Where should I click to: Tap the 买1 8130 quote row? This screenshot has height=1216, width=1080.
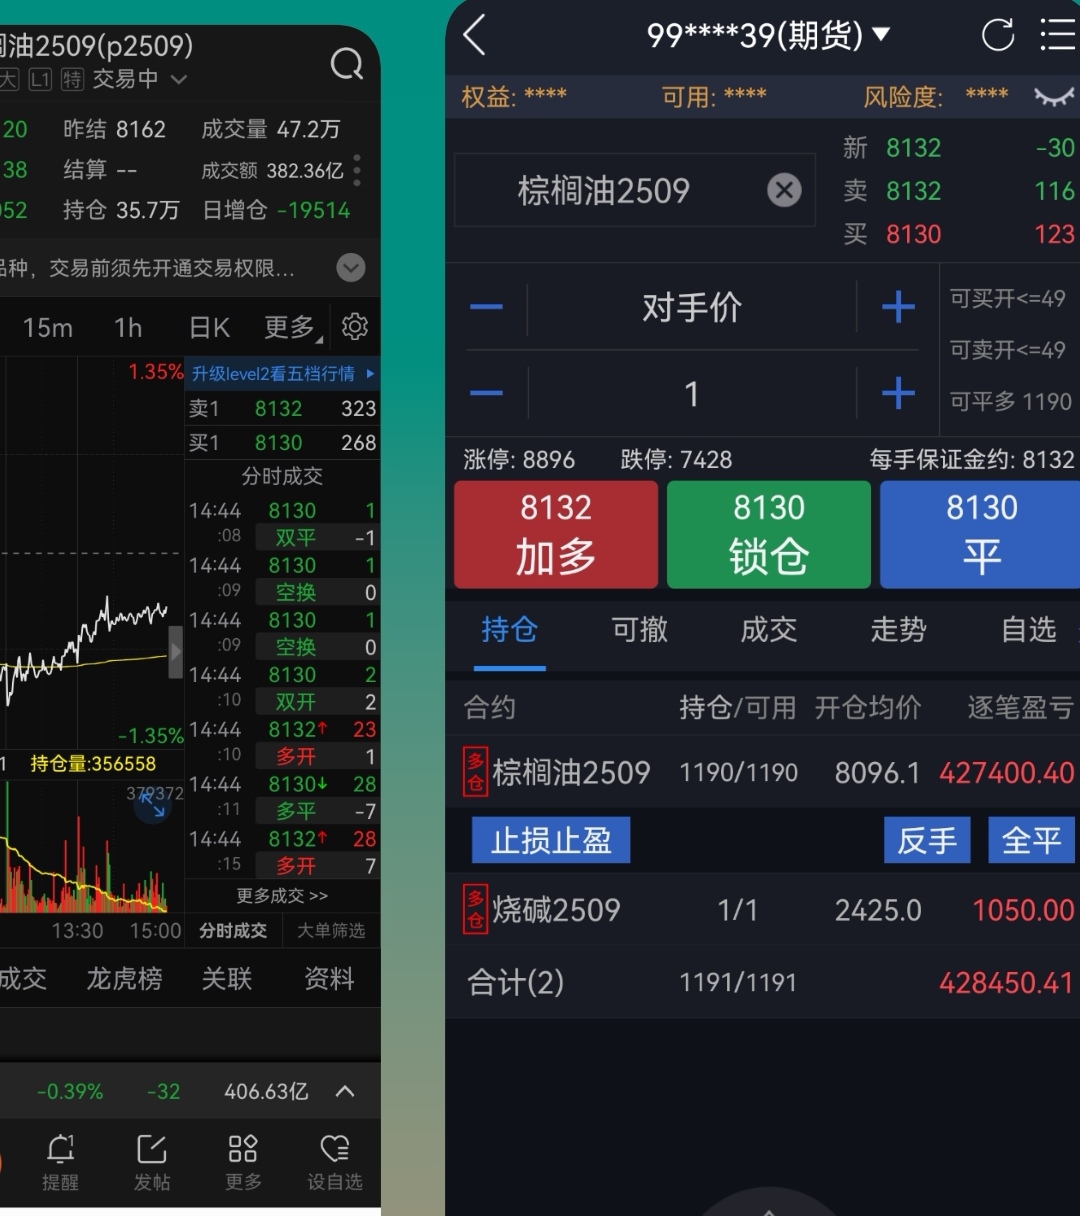[x=282, y=442]
